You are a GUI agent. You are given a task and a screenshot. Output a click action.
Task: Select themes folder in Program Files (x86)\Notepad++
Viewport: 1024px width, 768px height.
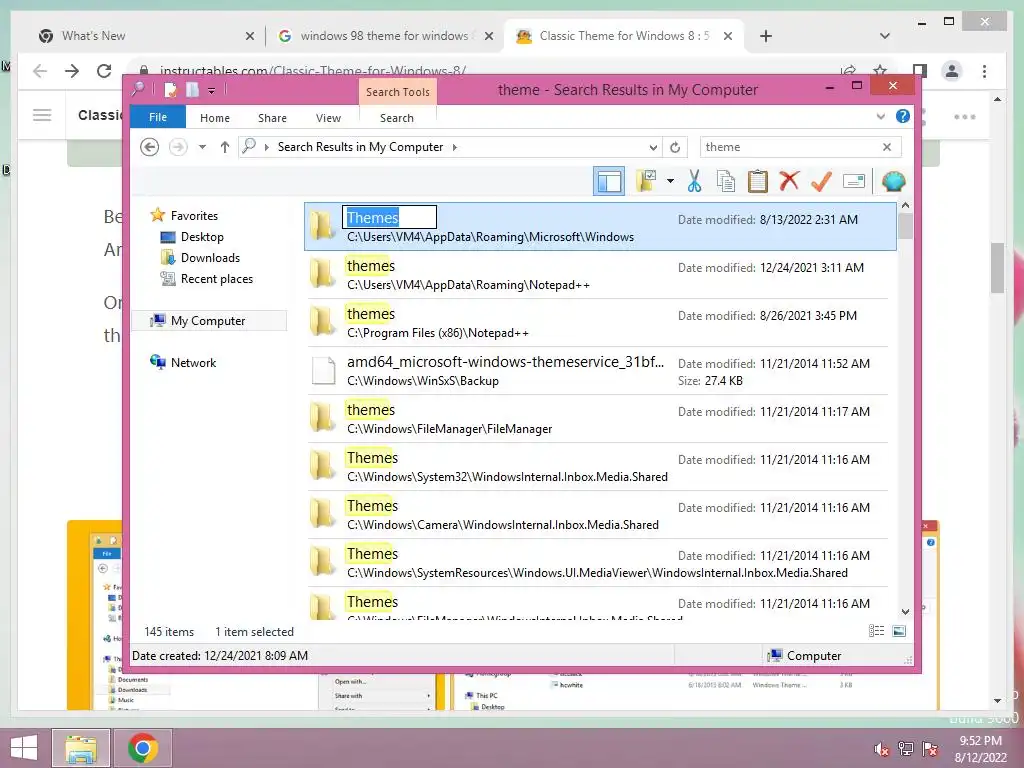(x=600, y=323)
